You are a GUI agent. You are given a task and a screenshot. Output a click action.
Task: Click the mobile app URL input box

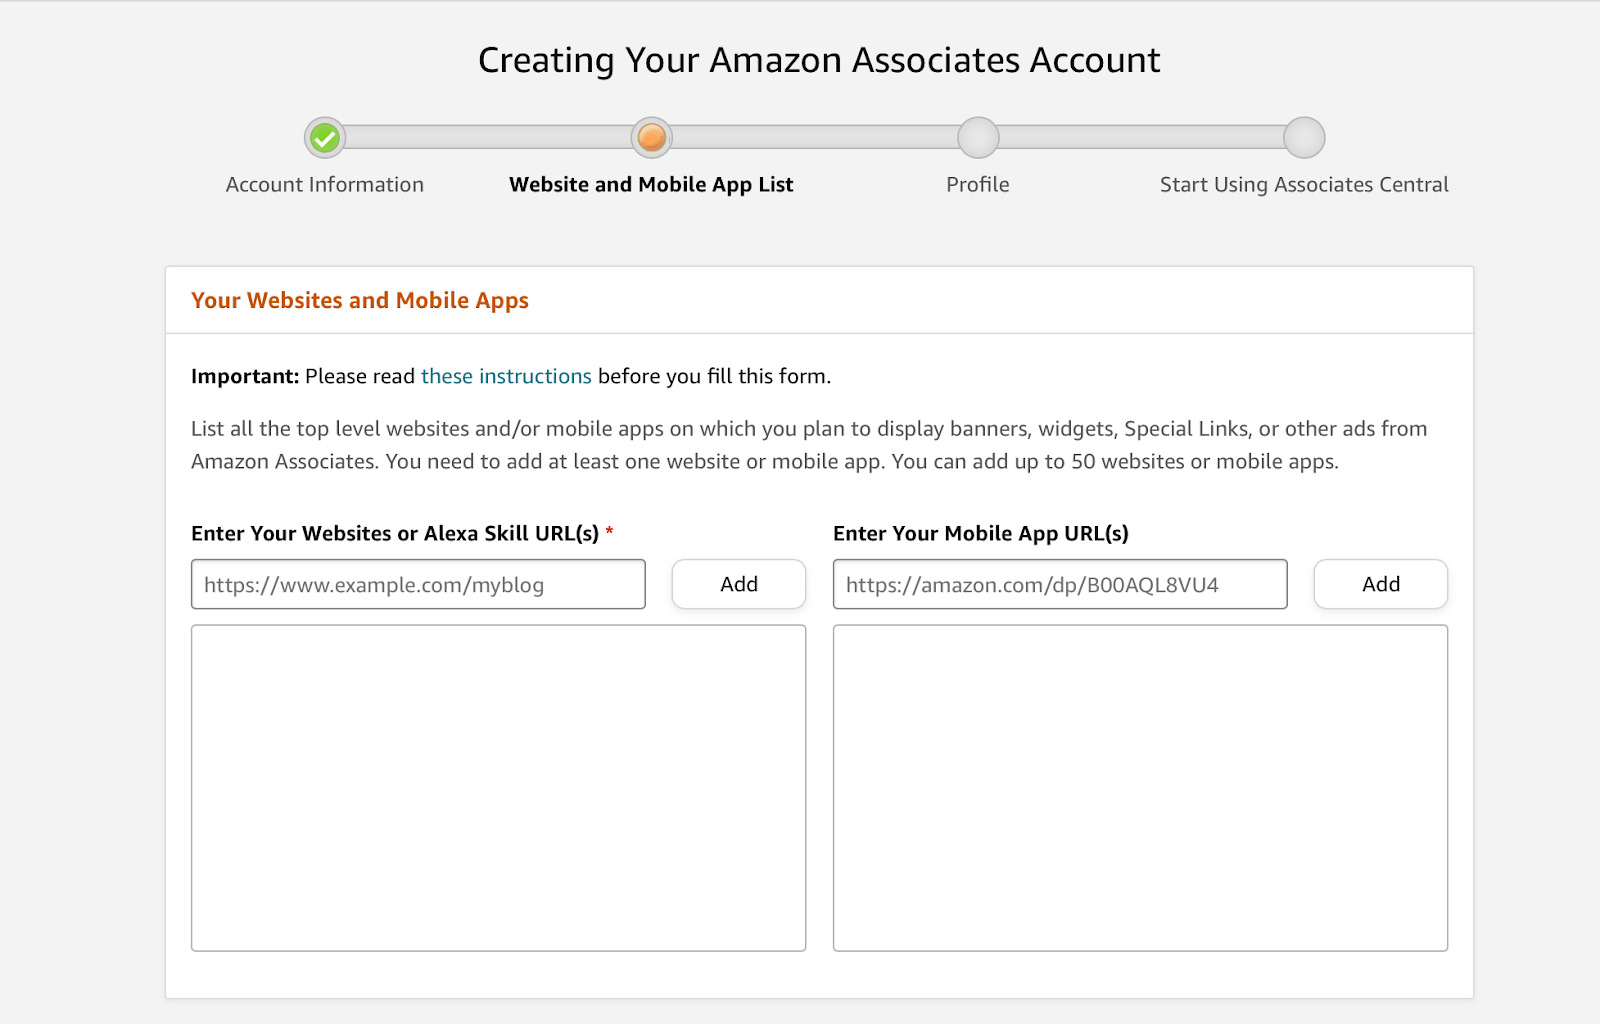pos(1059,584)
